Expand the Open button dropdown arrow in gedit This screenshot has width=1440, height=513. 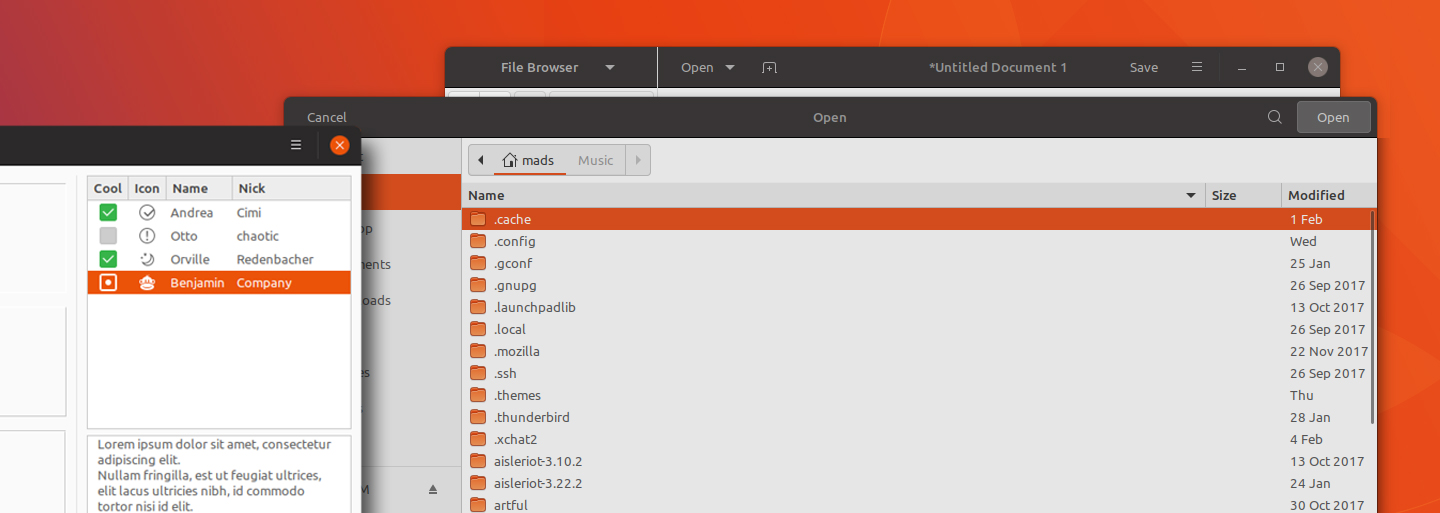click(x=730, y=68)
